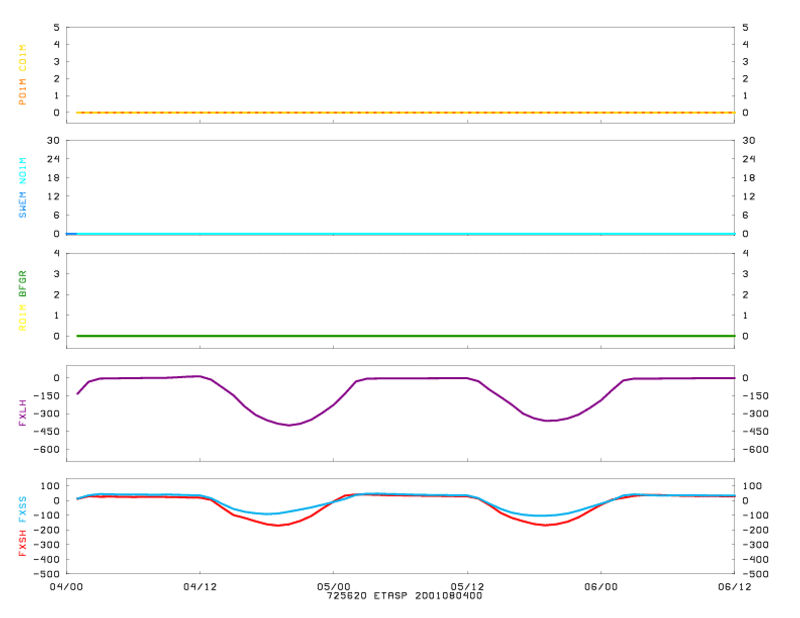
Task: Click the 30 tick on SWEM left axis
Action: pos(54,140)
